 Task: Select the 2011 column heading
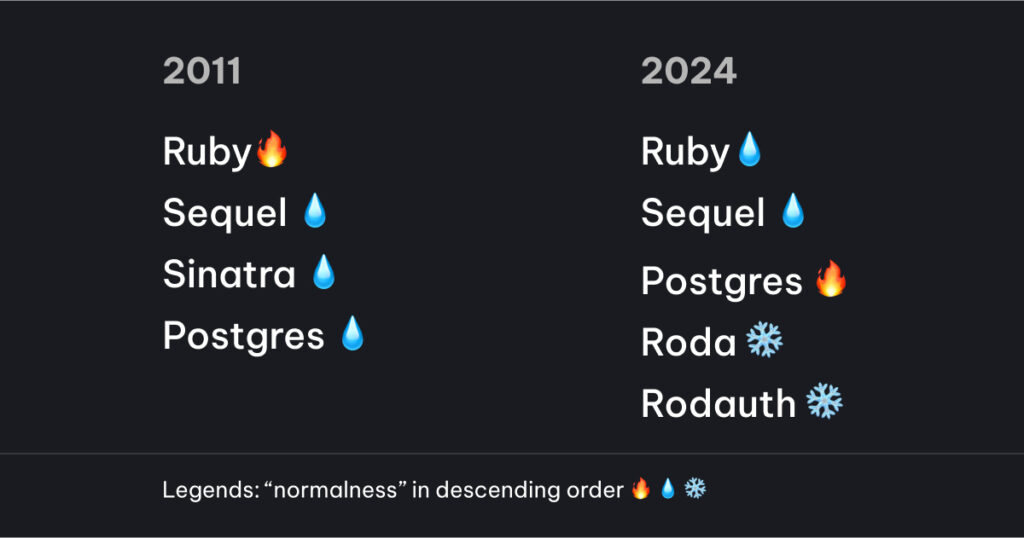[x=202, y=72]
